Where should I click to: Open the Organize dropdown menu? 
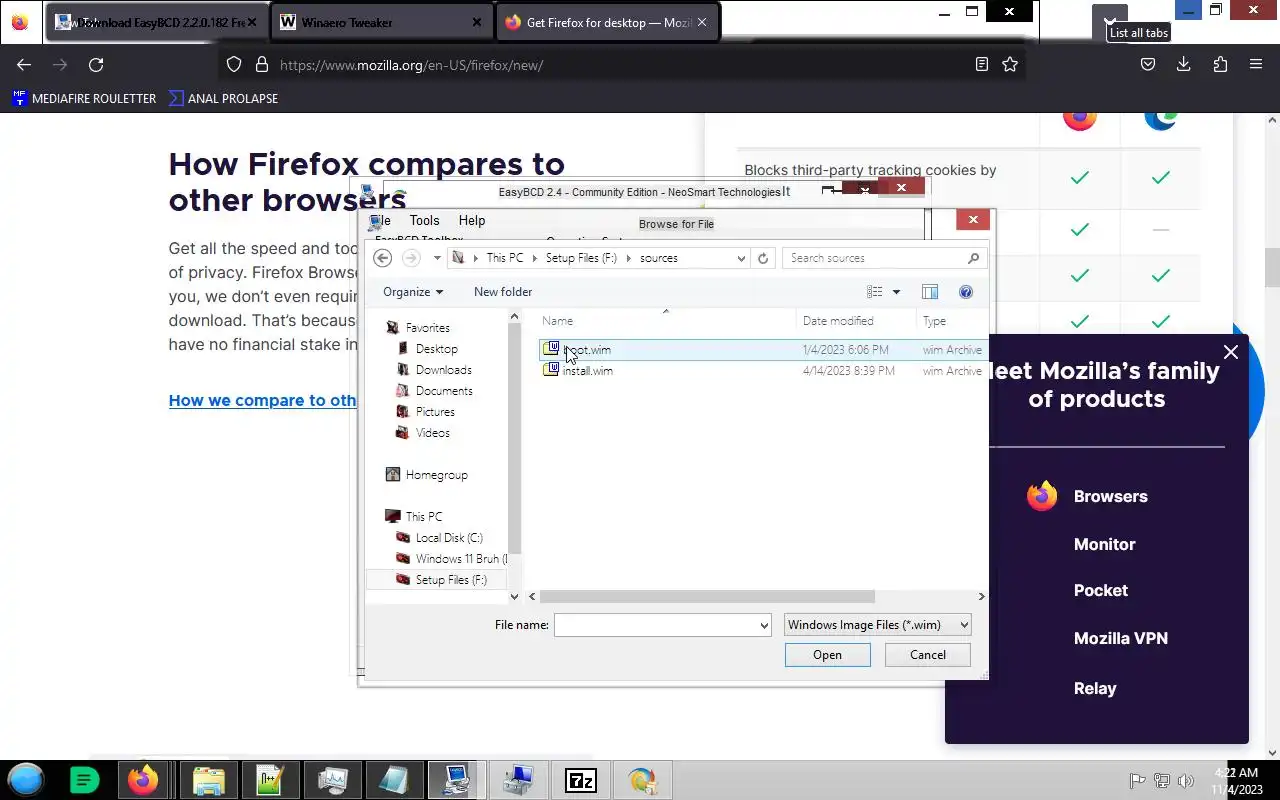tap(412, 292)
